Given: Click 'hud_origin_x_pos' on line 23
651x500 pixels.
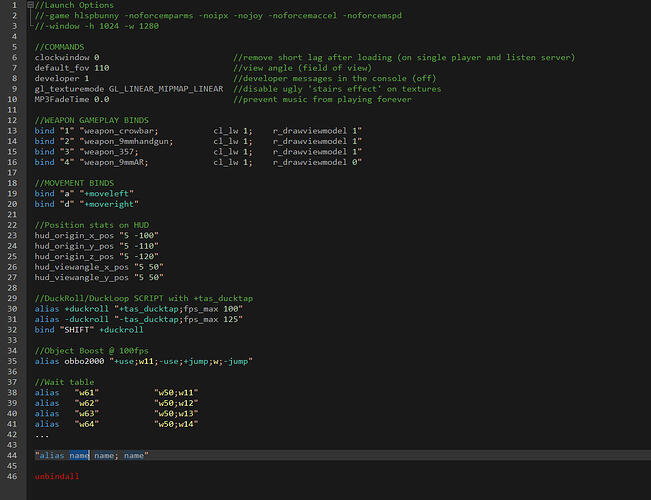Looking at the screenshot, I should click(74, 235).
